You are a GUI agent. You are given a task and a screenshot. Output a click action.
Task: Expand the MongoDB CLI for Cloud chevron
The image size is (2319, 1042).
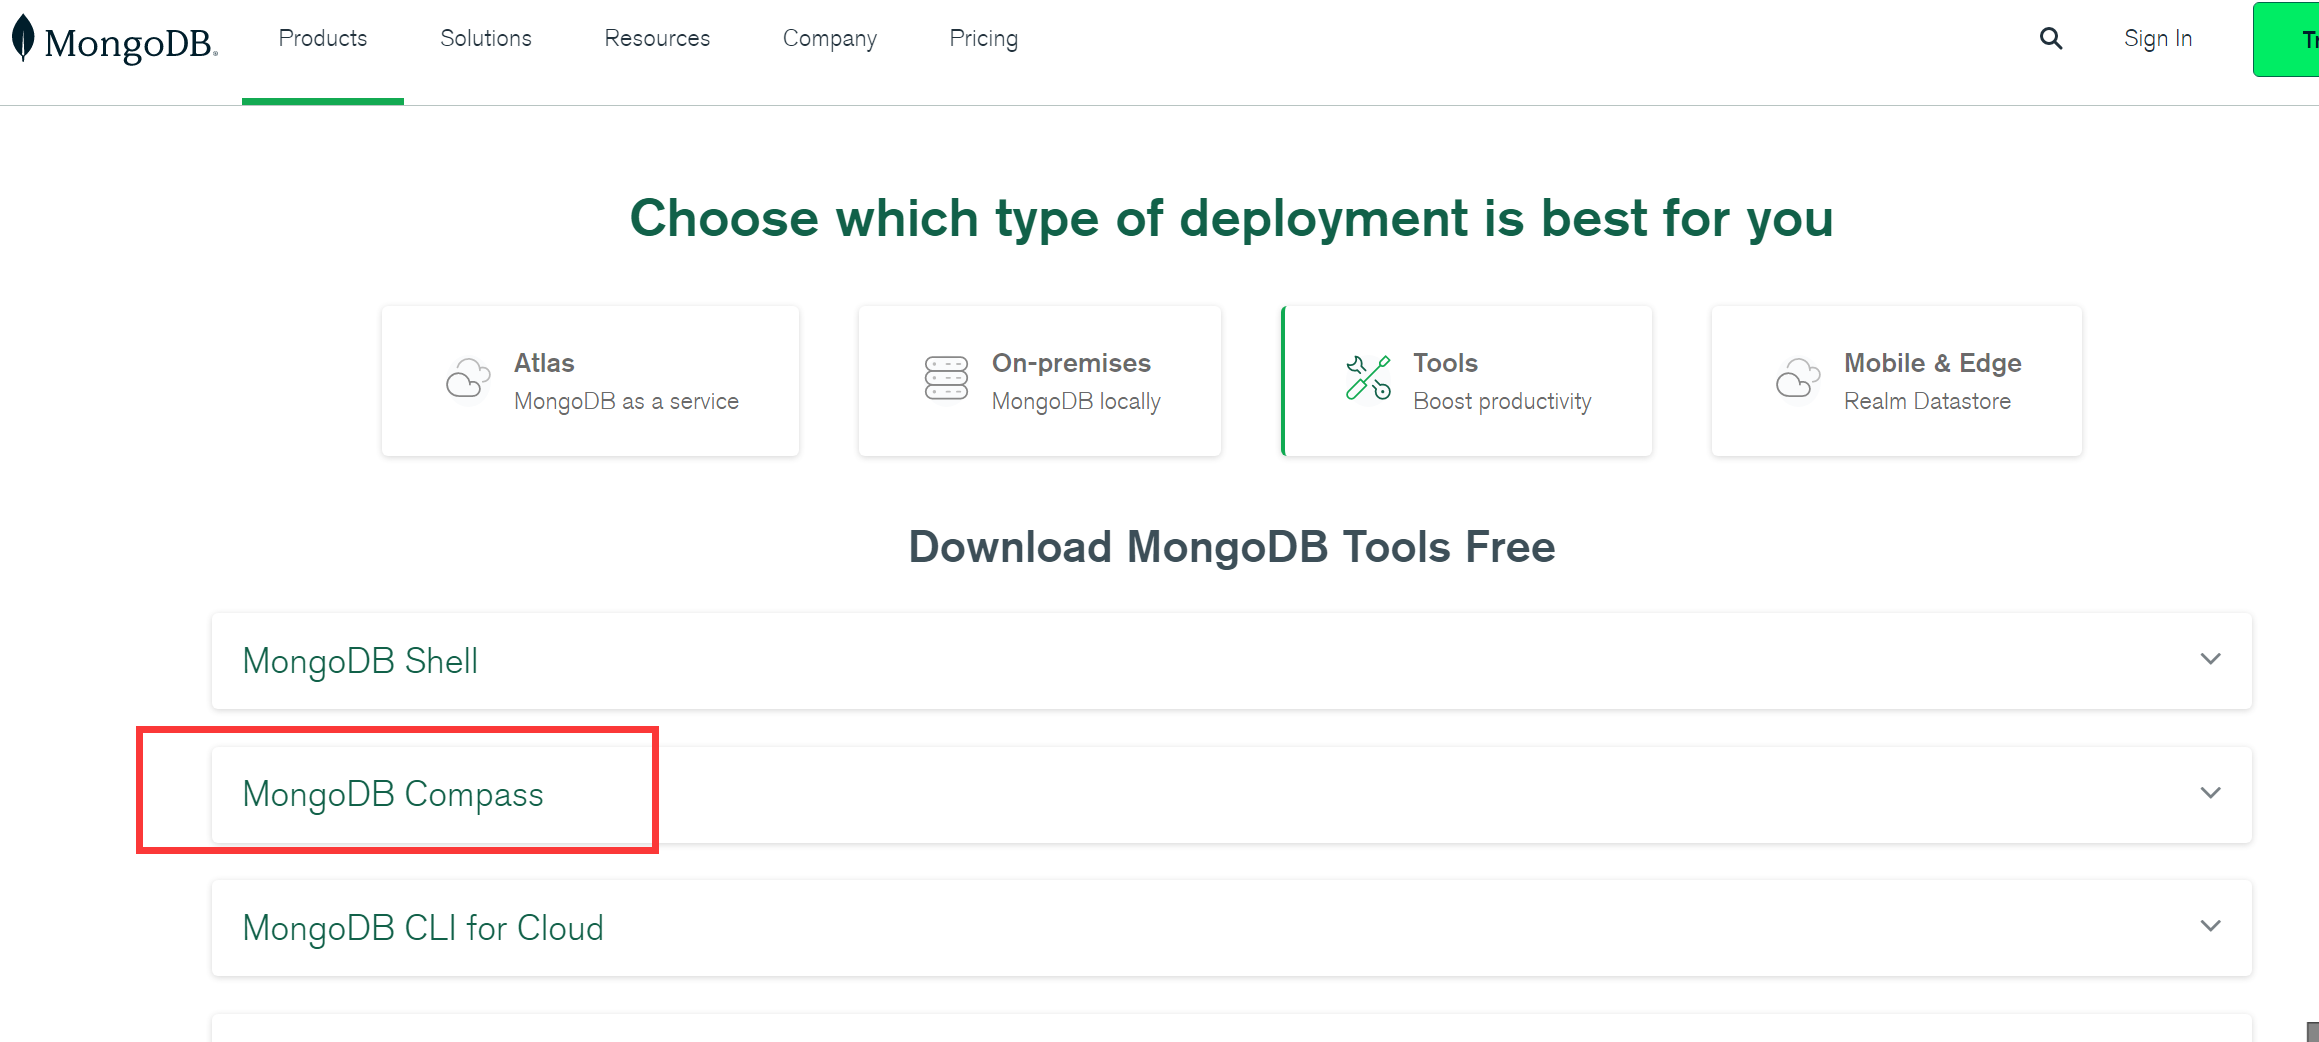(x=2210, y=926)
